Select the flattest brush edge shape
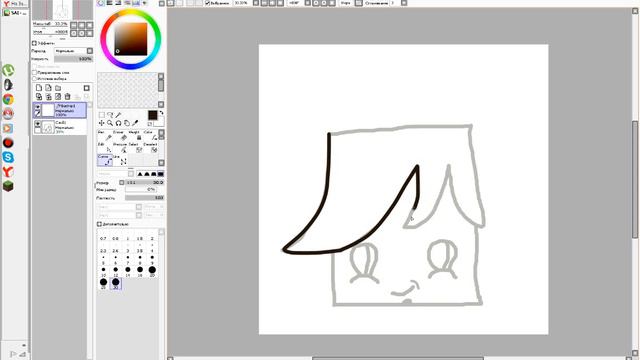 pyautogui.click(x=161, y=174)
